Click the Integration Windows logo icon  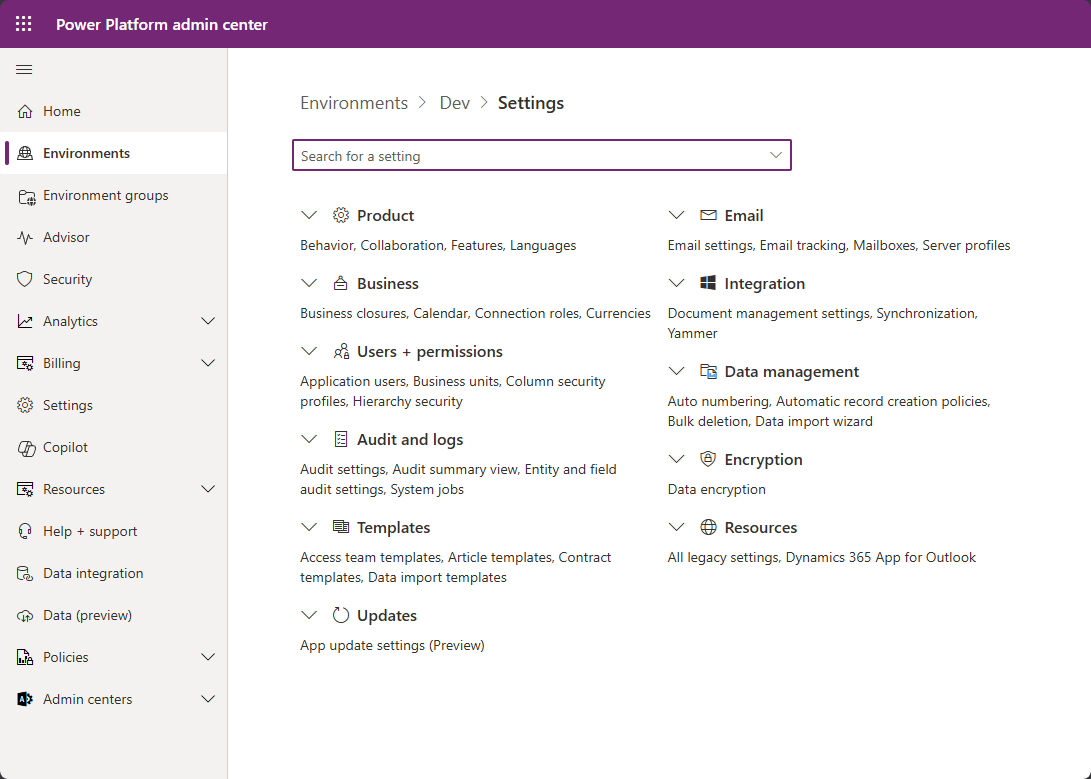pos(708,282)
